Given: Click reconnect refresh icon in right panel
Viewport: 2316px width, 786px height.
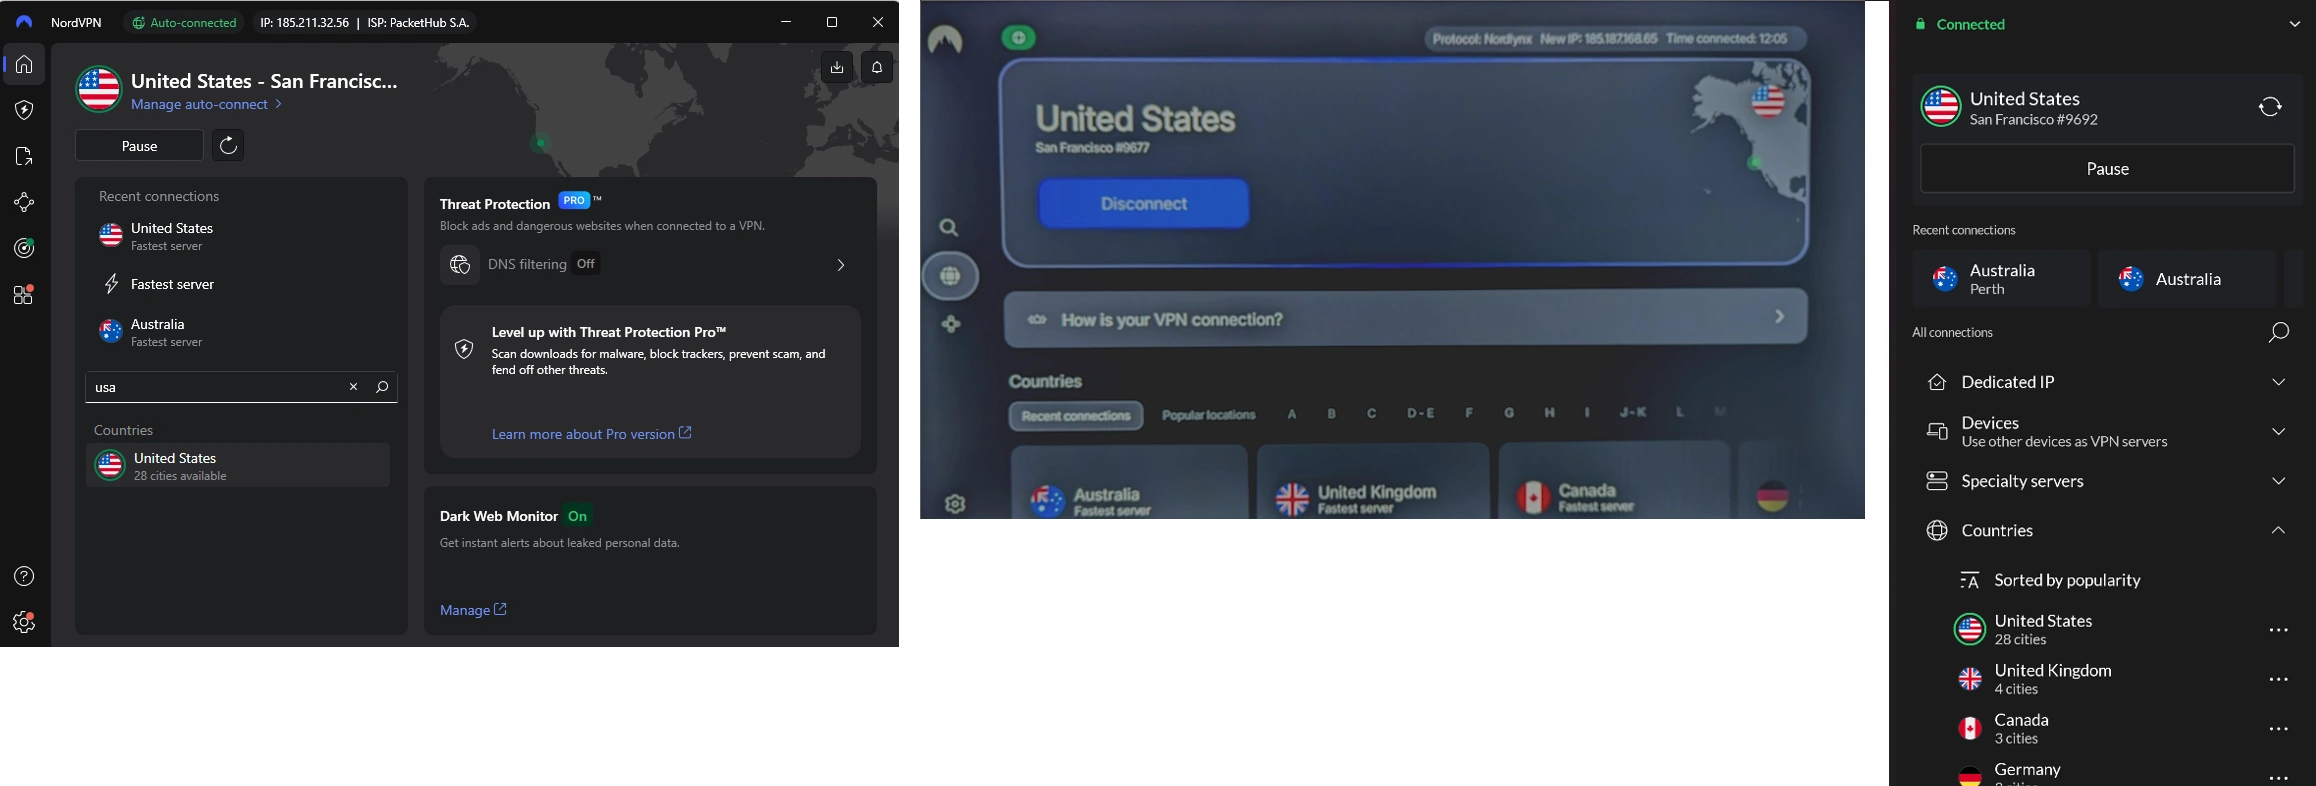Looking at the screenshot, I should tap(2270, 107).
